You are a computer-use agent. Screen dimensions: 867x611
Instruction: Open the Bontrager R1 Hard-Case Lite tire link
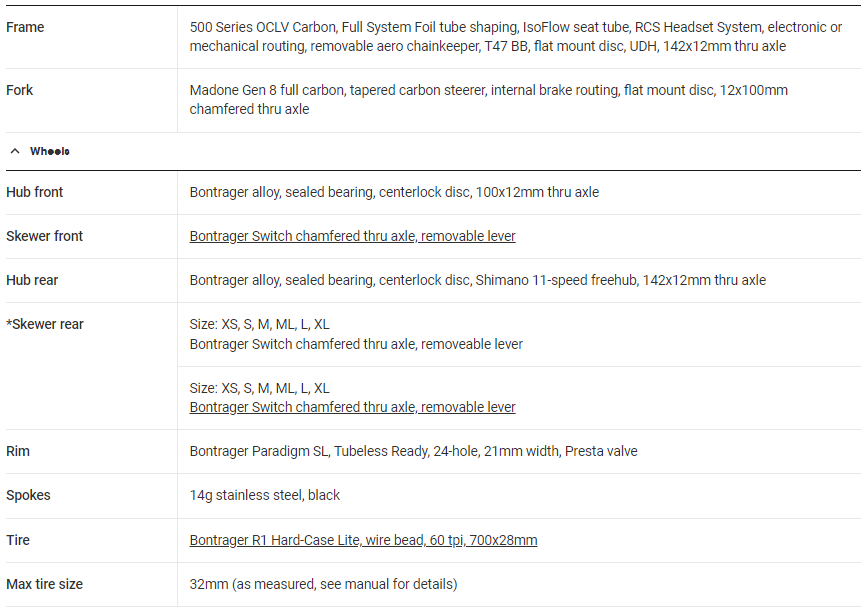[x=363, y=540]
